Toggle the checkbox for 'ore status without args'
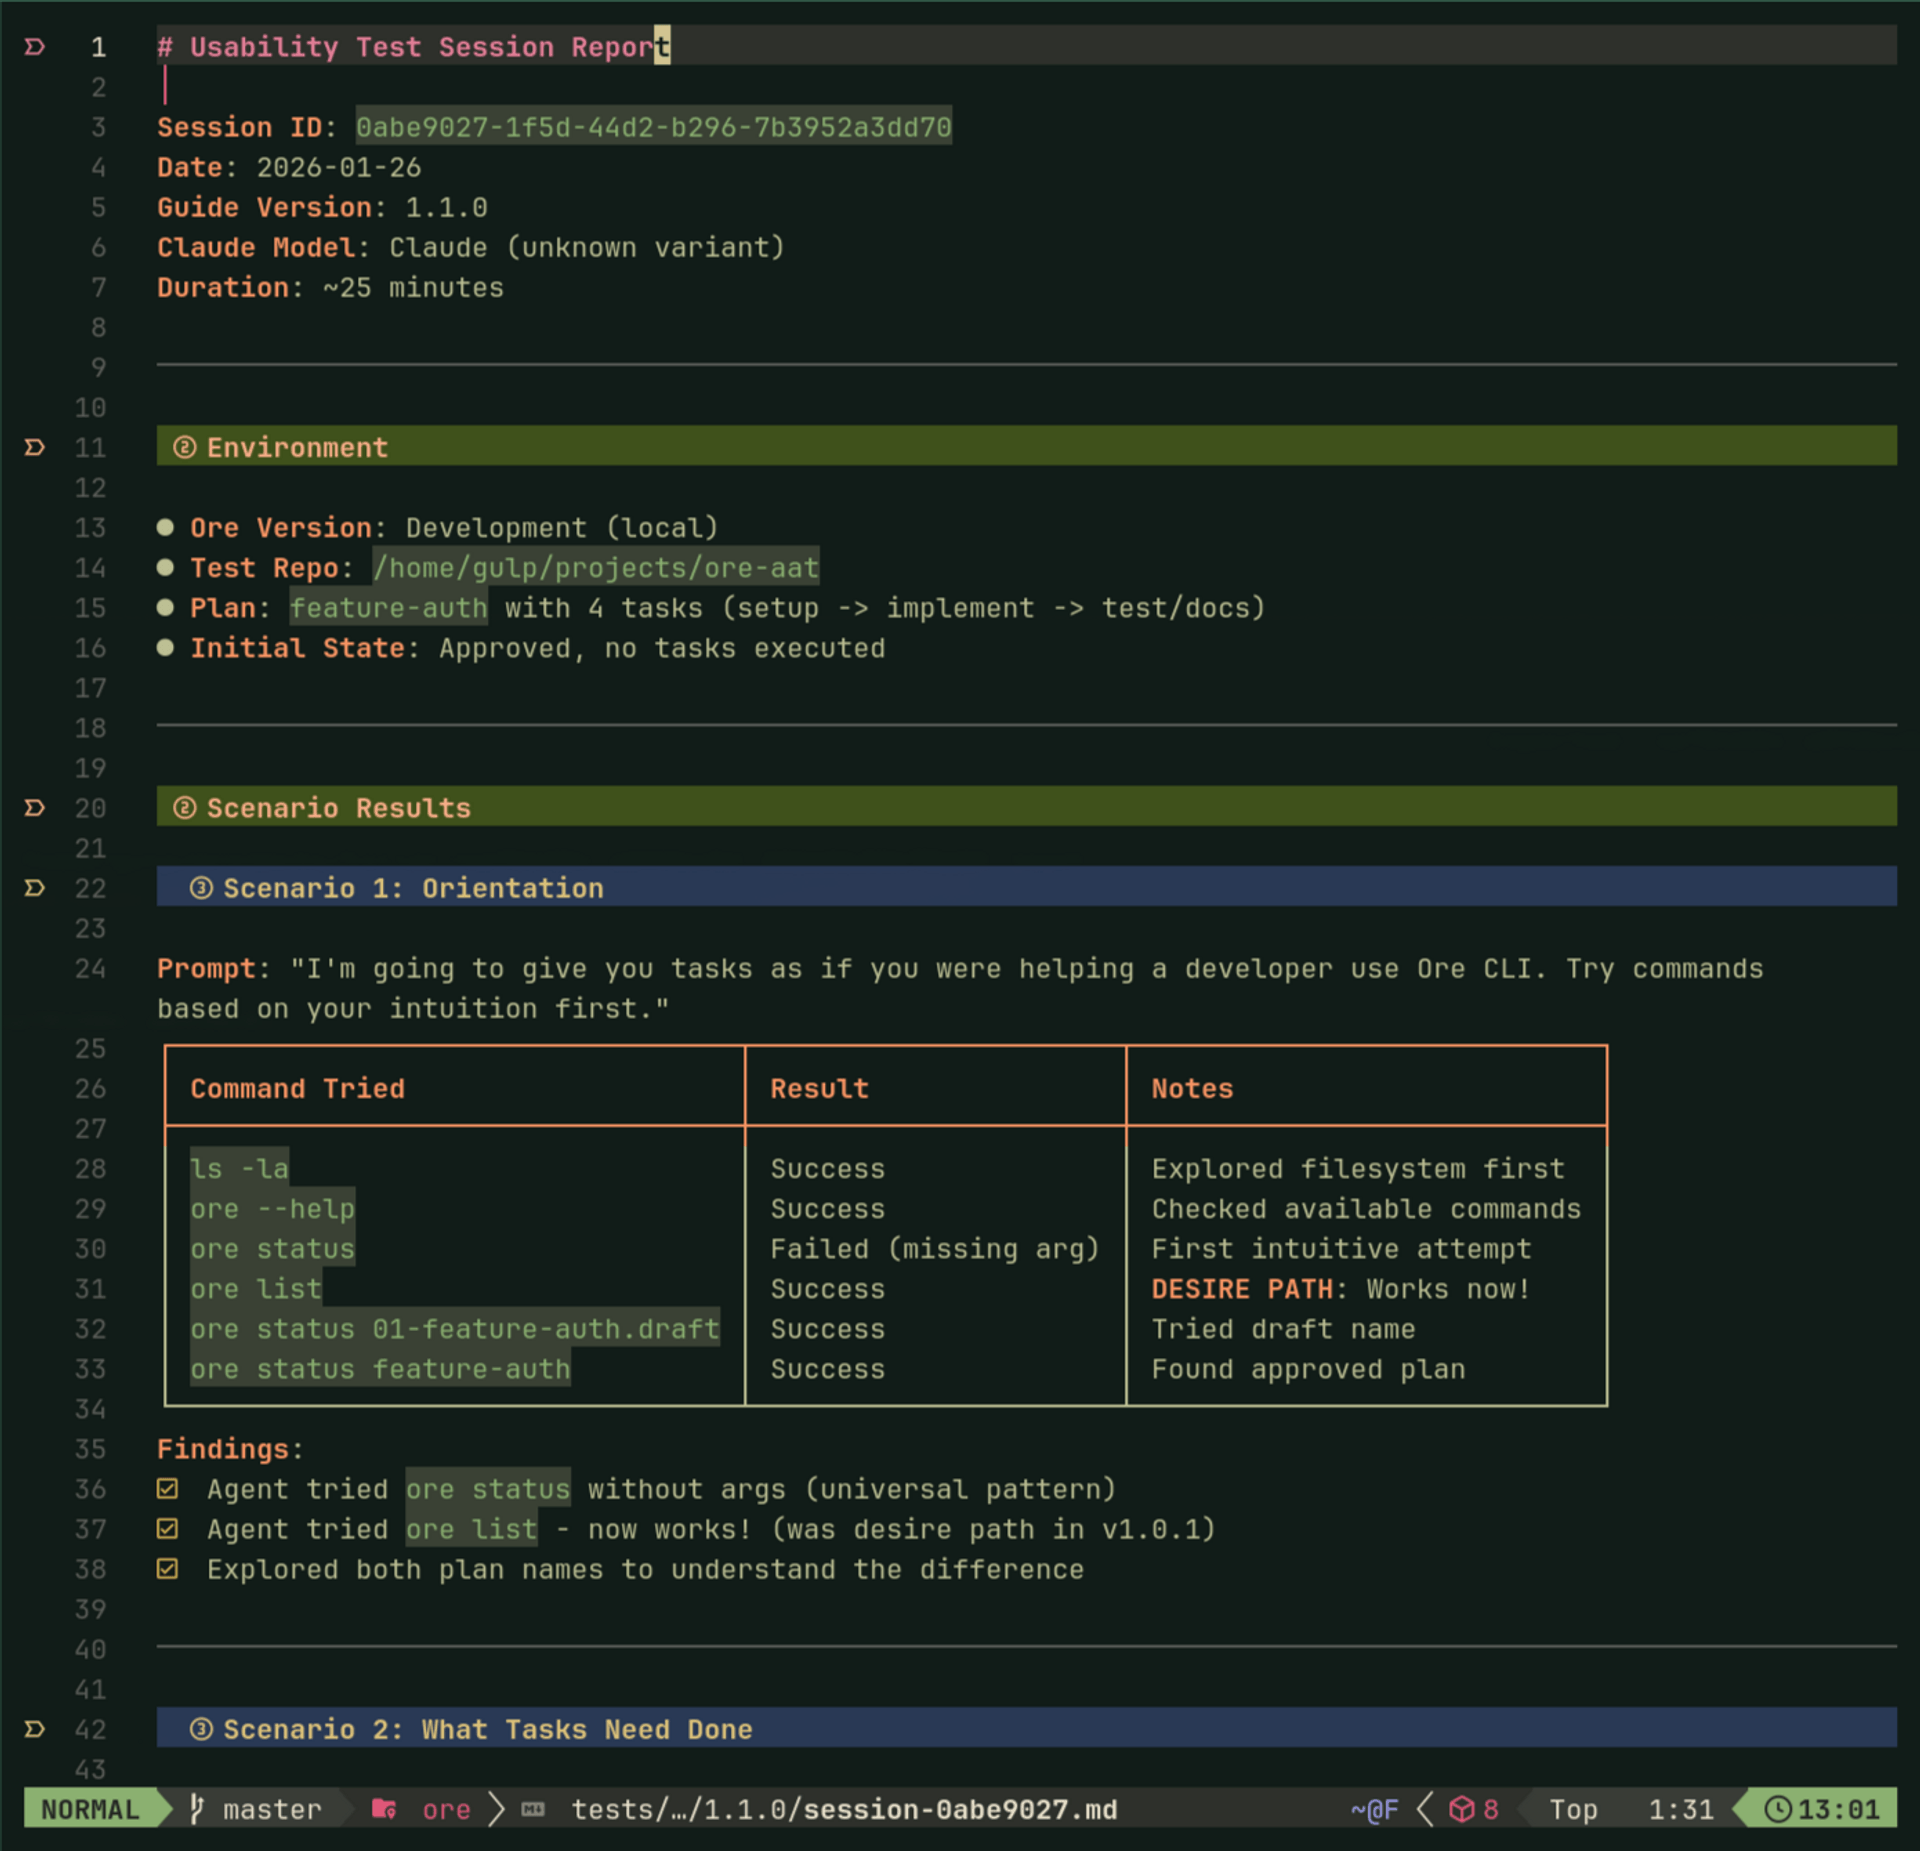 point(168,1489)
